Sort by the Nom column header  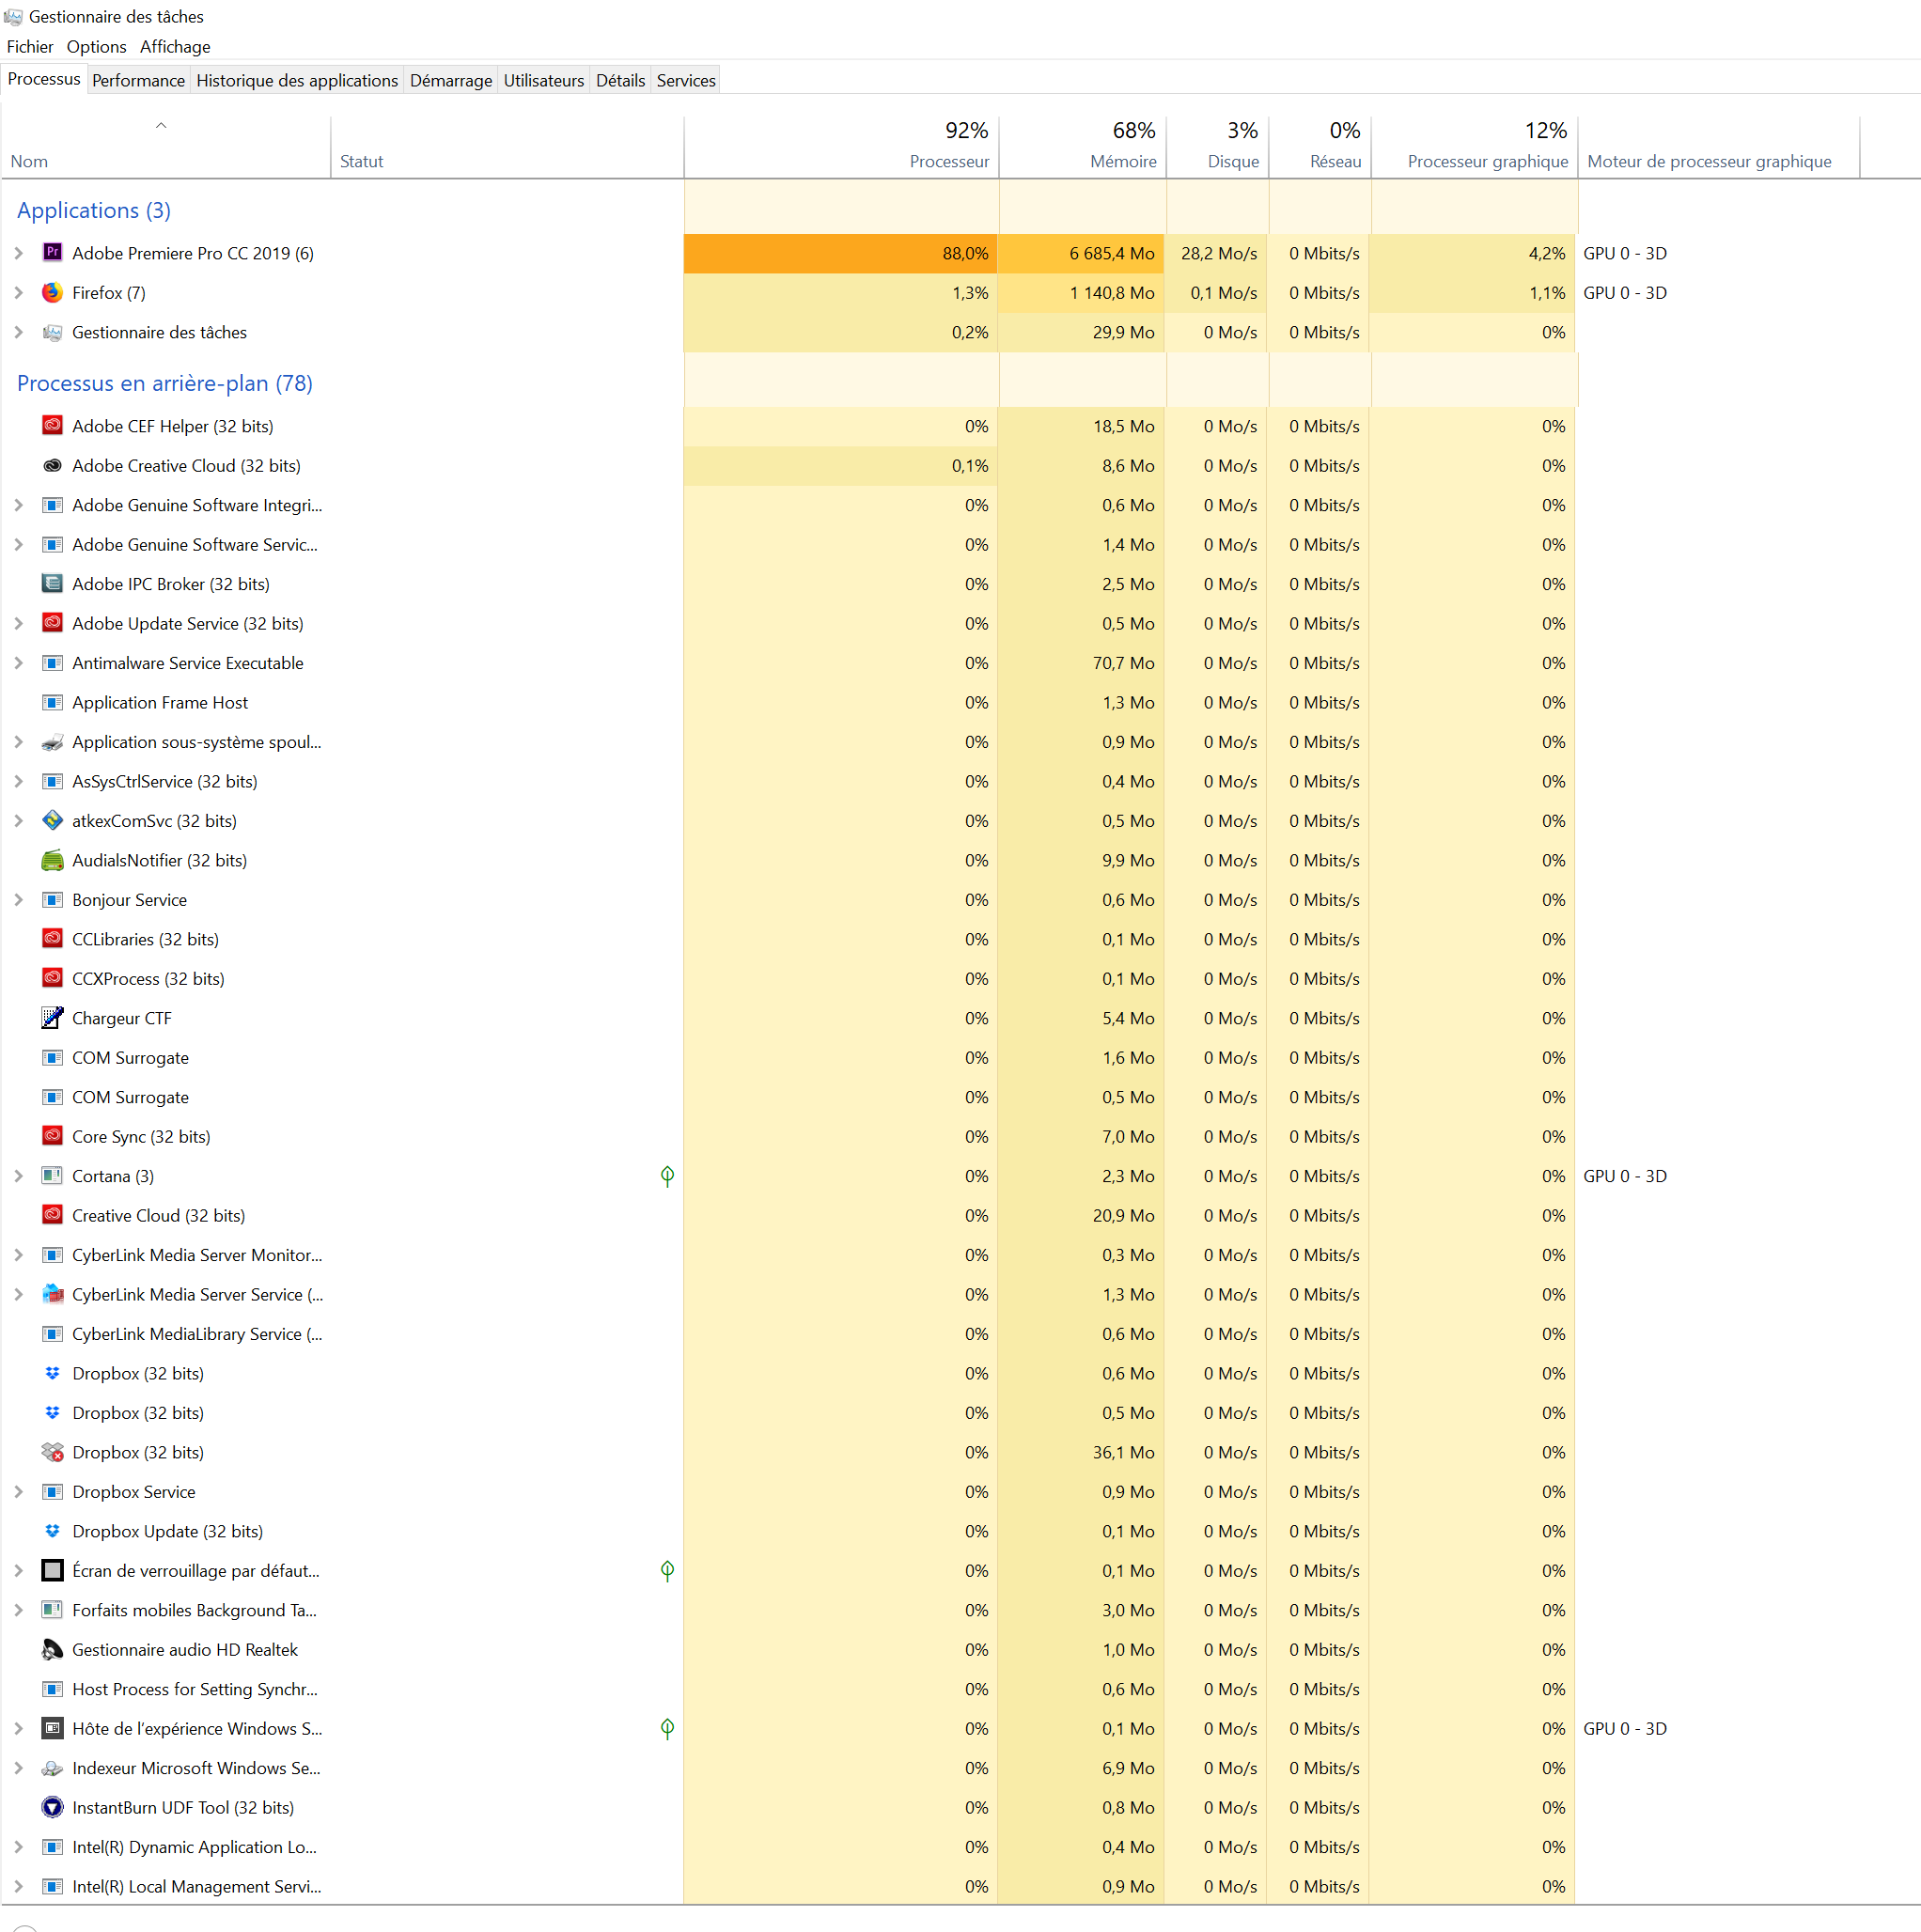165,147
